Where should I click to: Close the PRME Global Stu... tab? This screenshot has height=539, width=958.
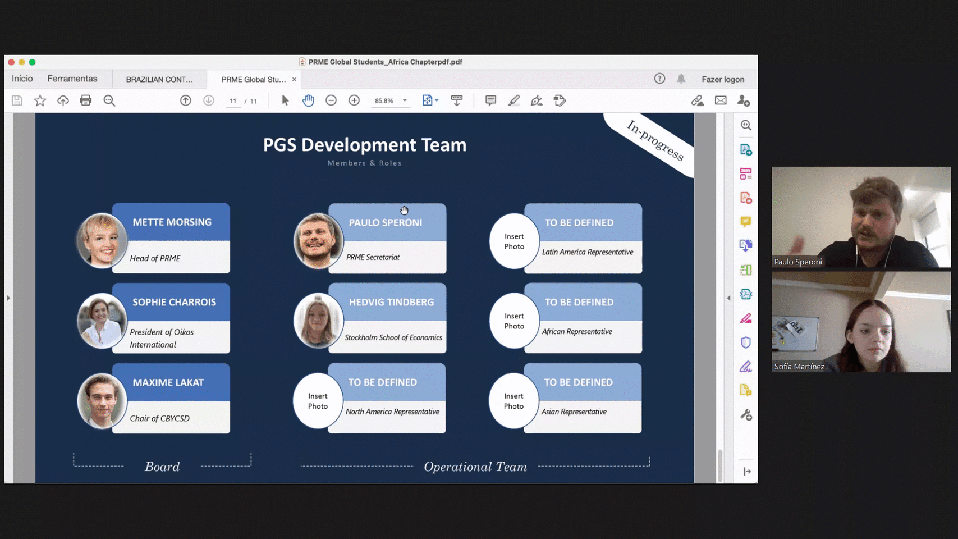(x=294, y=79)
